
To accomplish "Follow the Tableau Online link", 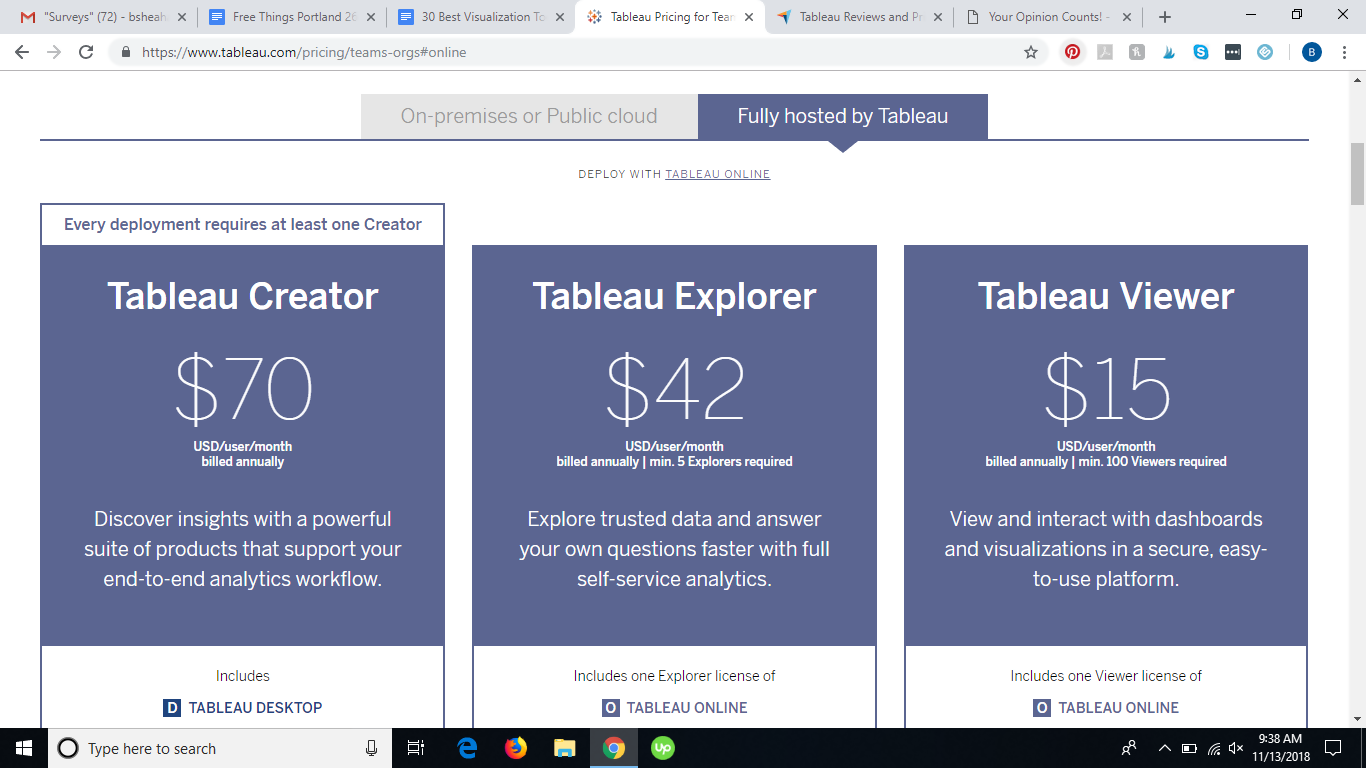I will pos(718,174).
